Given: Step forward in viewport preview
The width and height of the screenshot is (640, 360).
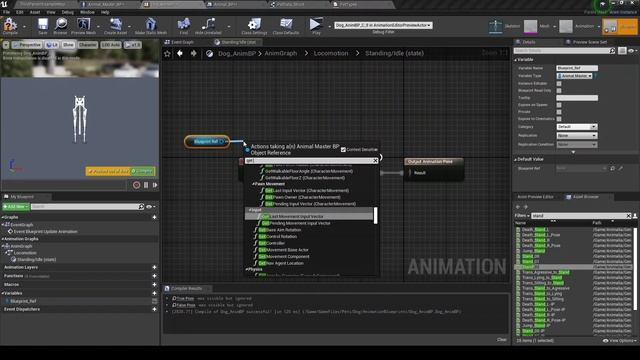Looking at the screenshot, I should pyautogui.click(x=155, y=185).
